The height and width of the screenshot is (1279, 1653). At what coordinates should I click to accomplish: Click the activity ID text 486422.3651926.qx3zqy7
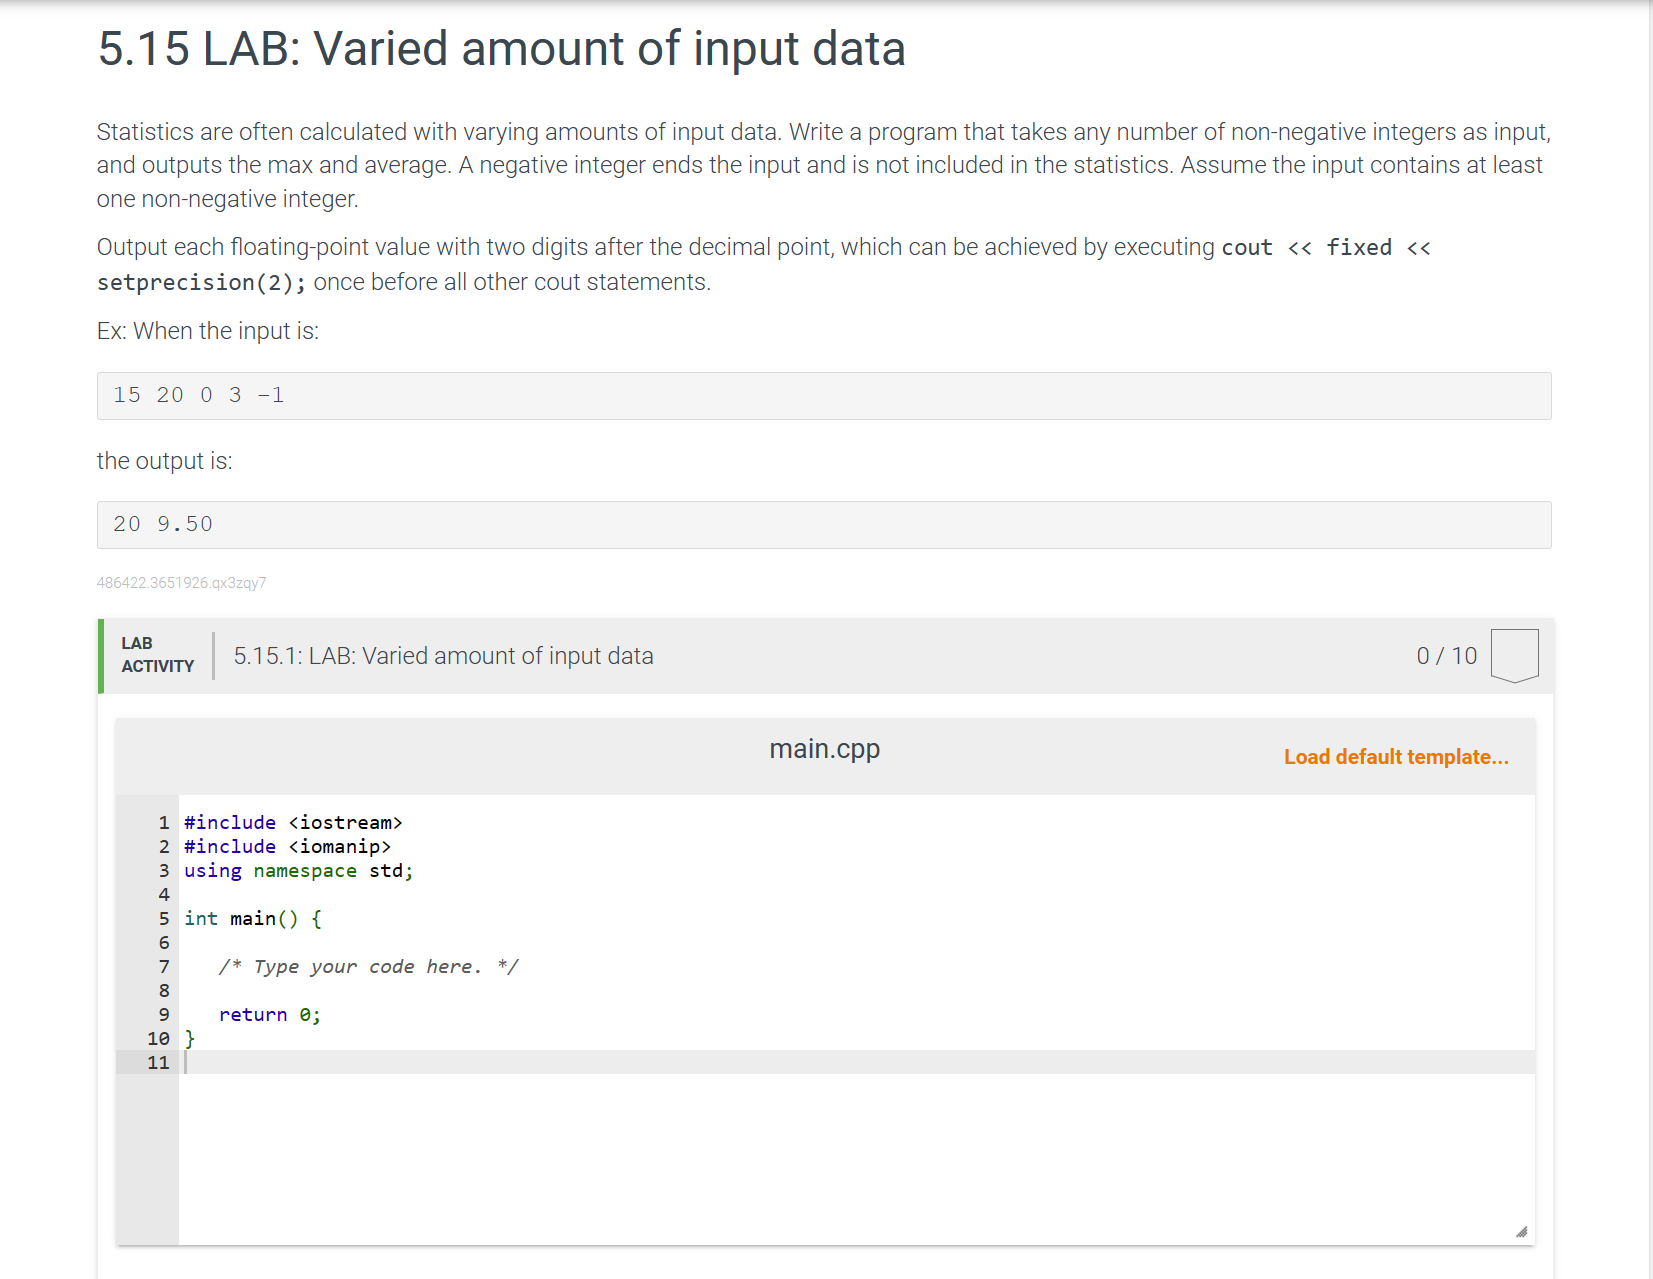coord(181,583)
